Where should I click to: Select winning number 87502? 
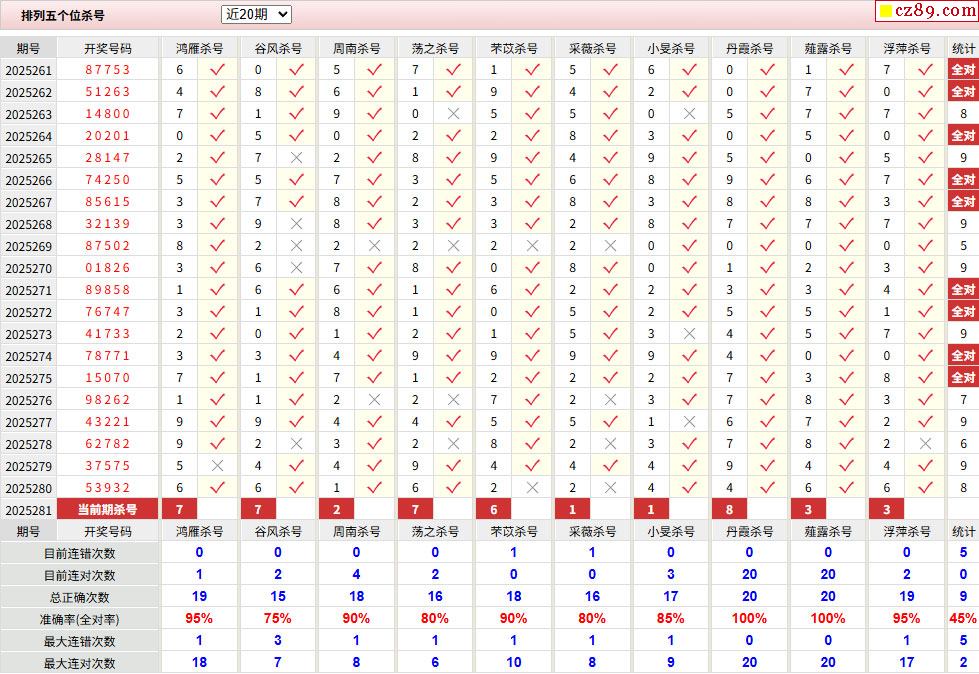[x=108, y=246]
